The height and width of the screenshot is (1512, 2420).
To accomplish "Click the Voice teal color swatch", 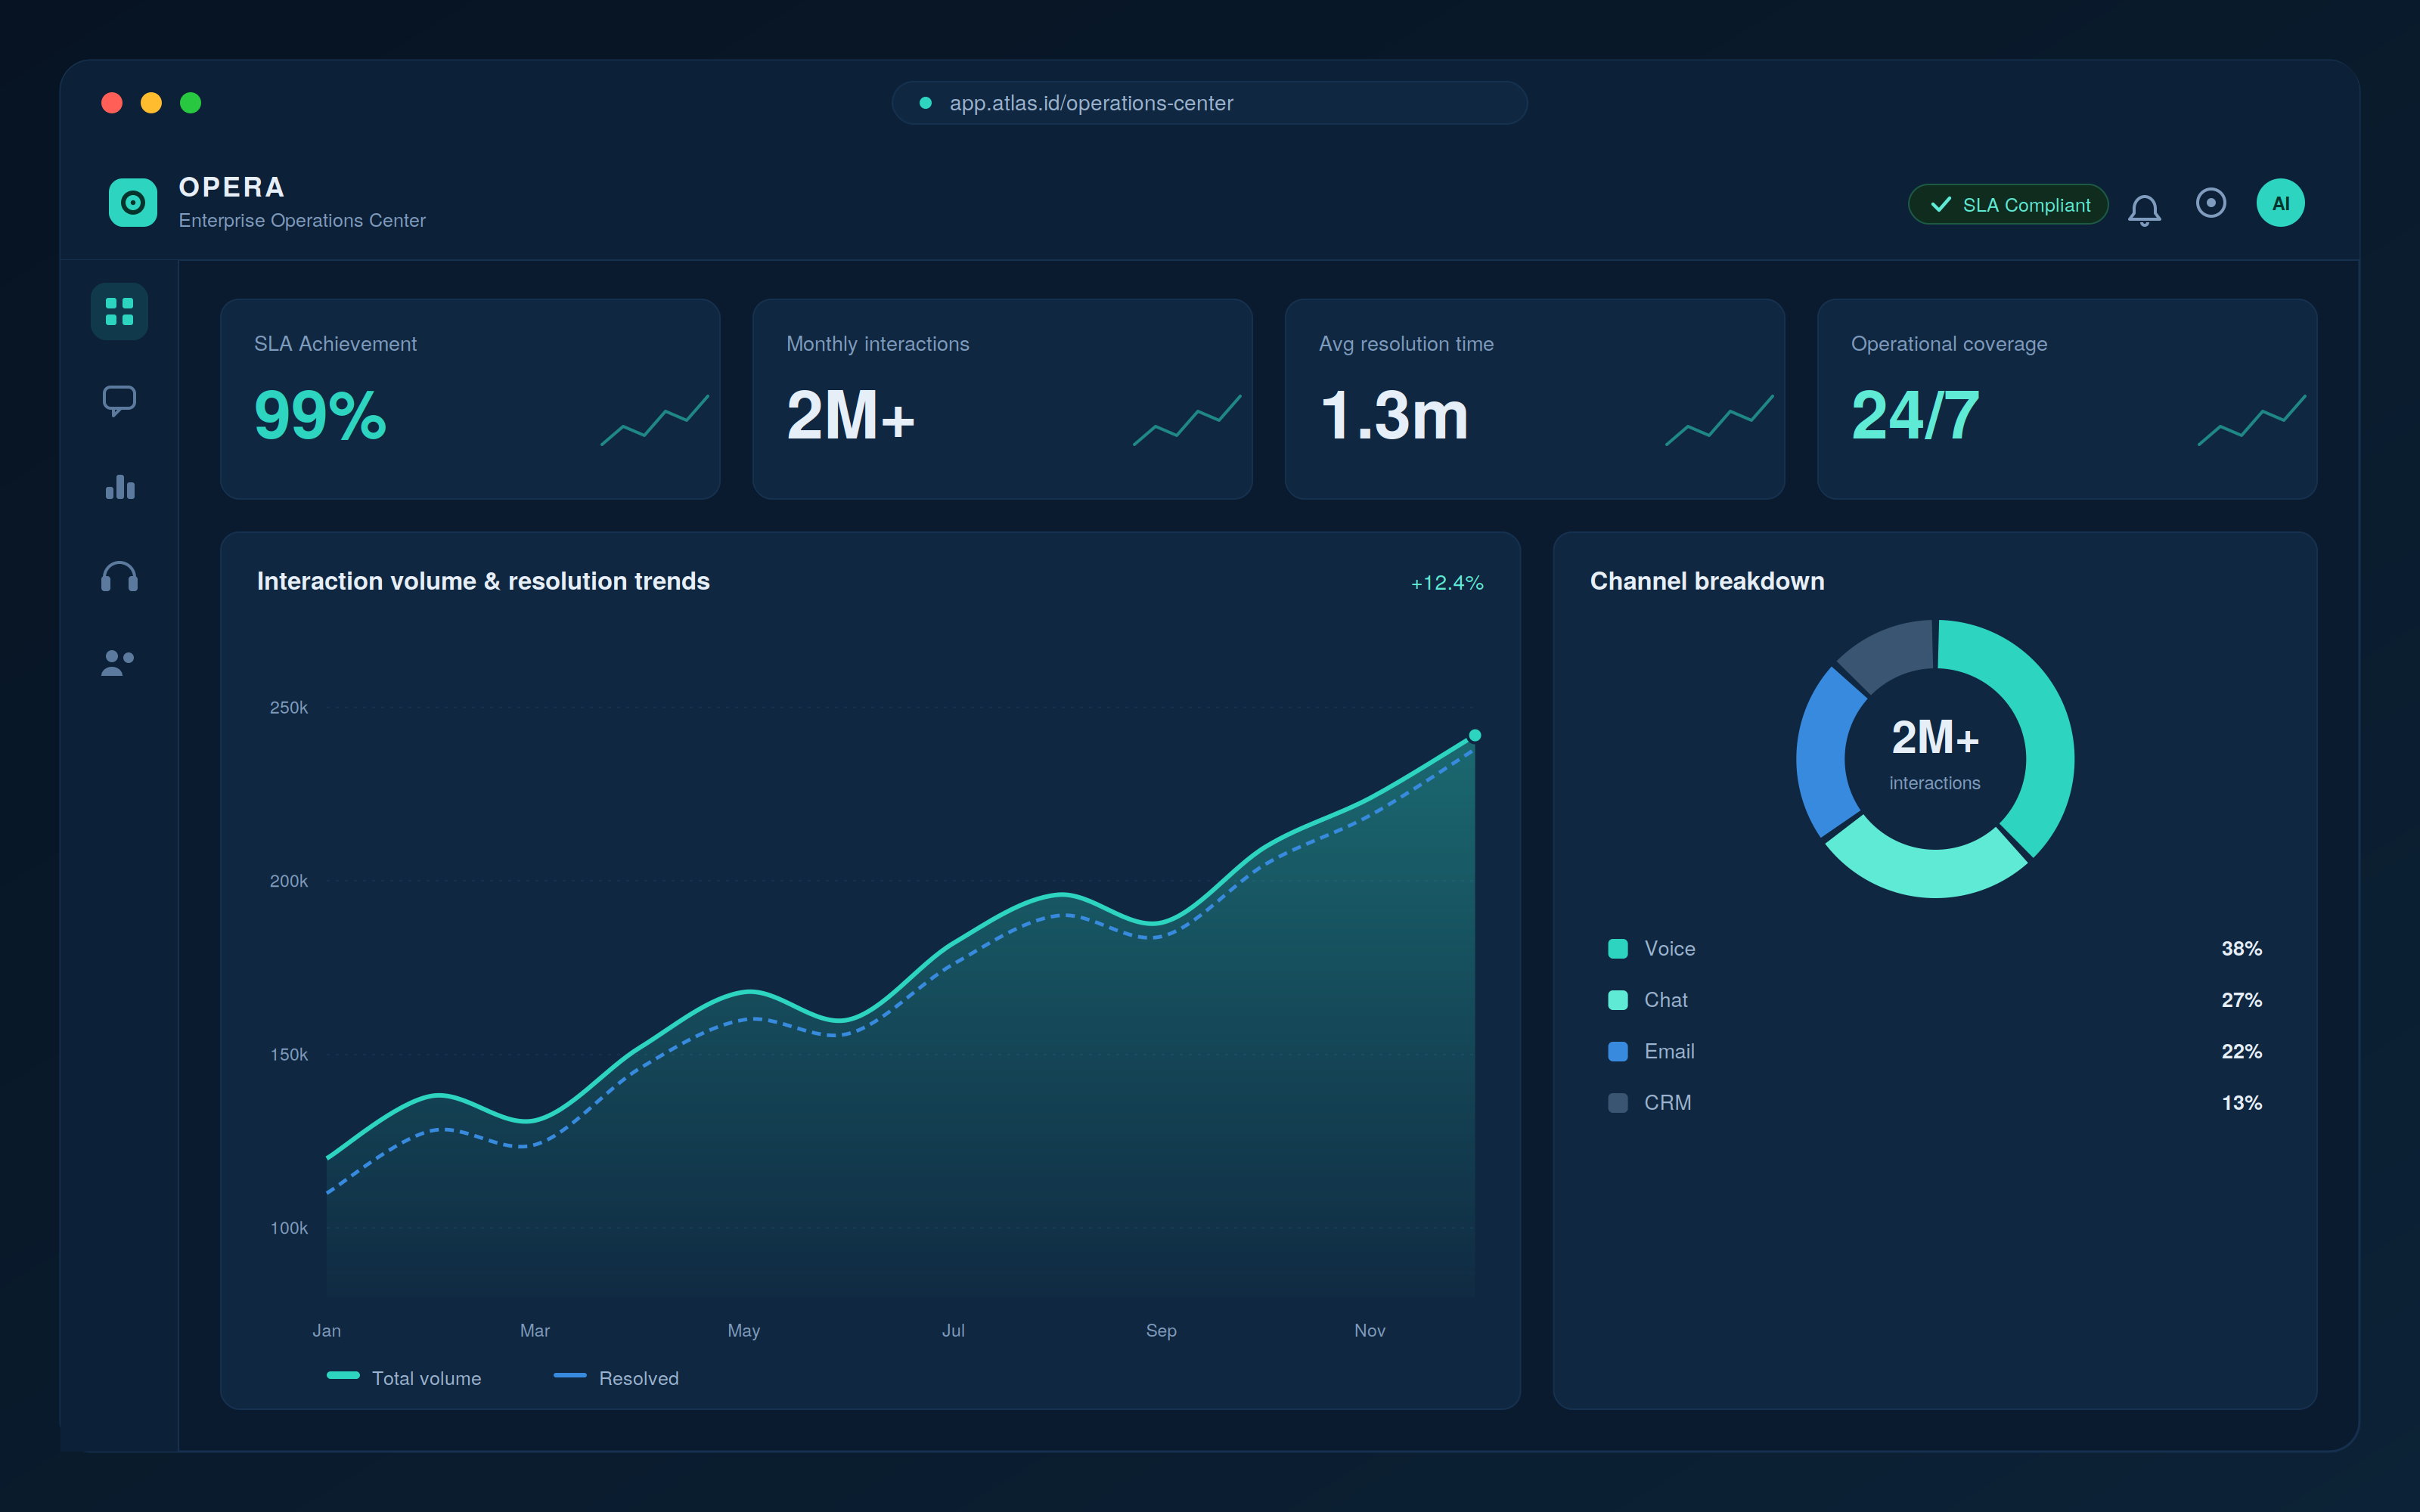I will (1618, 949).
